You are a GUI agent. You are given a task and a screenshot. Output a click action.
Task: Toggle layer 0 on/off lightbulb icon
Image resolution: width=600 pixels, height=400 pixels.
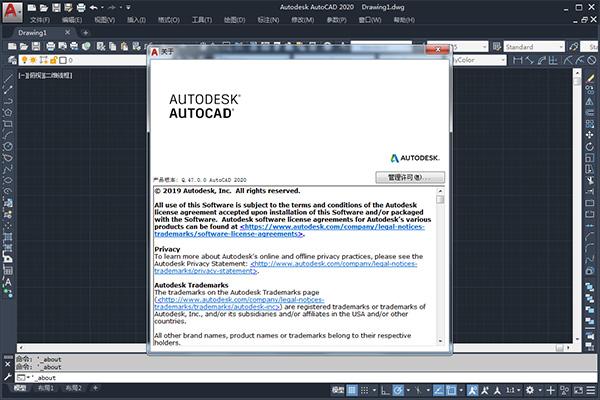coord(24,60)
